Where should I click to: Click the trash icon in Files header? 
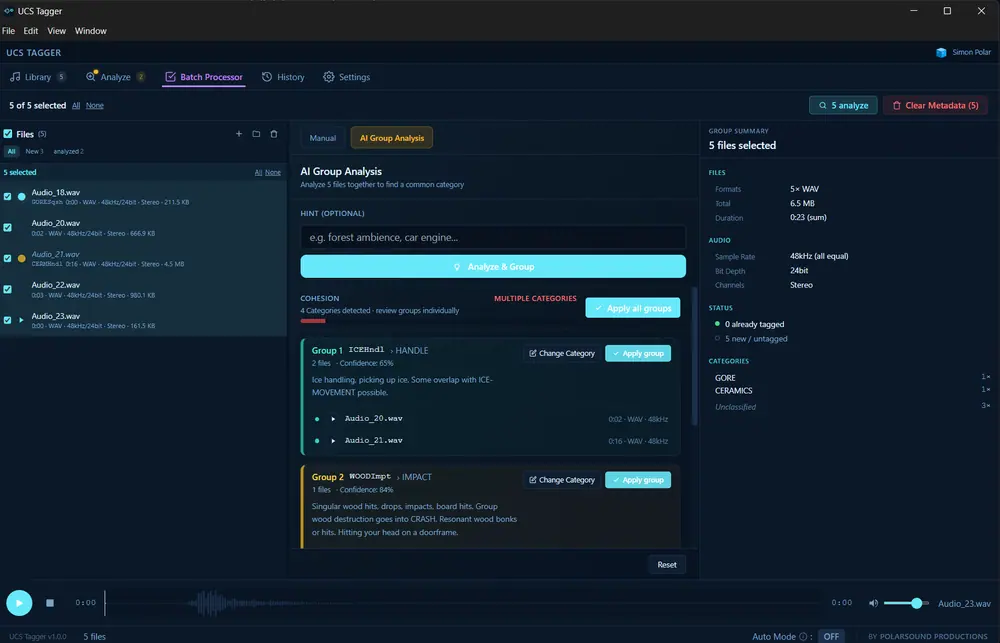[x=274, y=134]
